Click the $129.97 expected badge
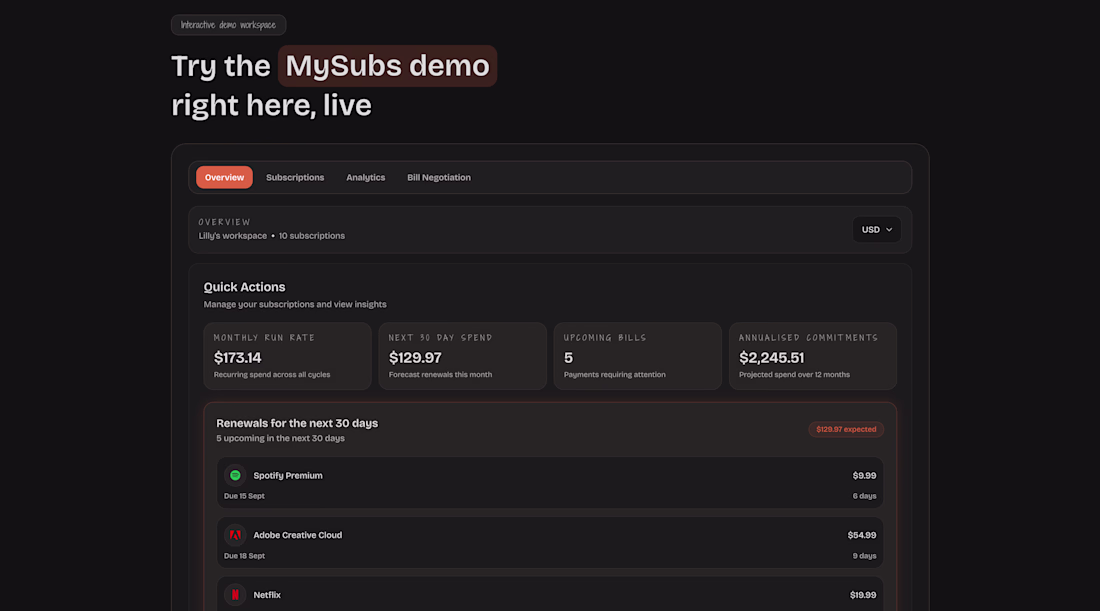The height and width of the screenshot is (611, 1100). pyautogui.click(x=846, y=429)
